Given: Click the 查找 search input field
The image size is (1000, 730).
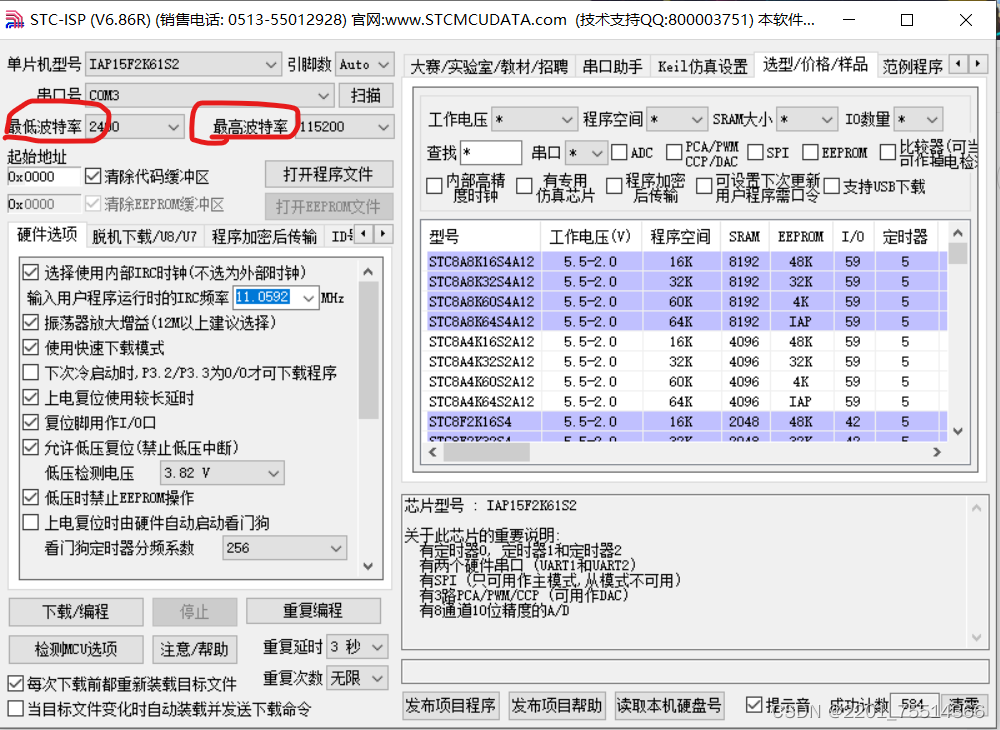Looking at the screenshot, I should point(491,152).
